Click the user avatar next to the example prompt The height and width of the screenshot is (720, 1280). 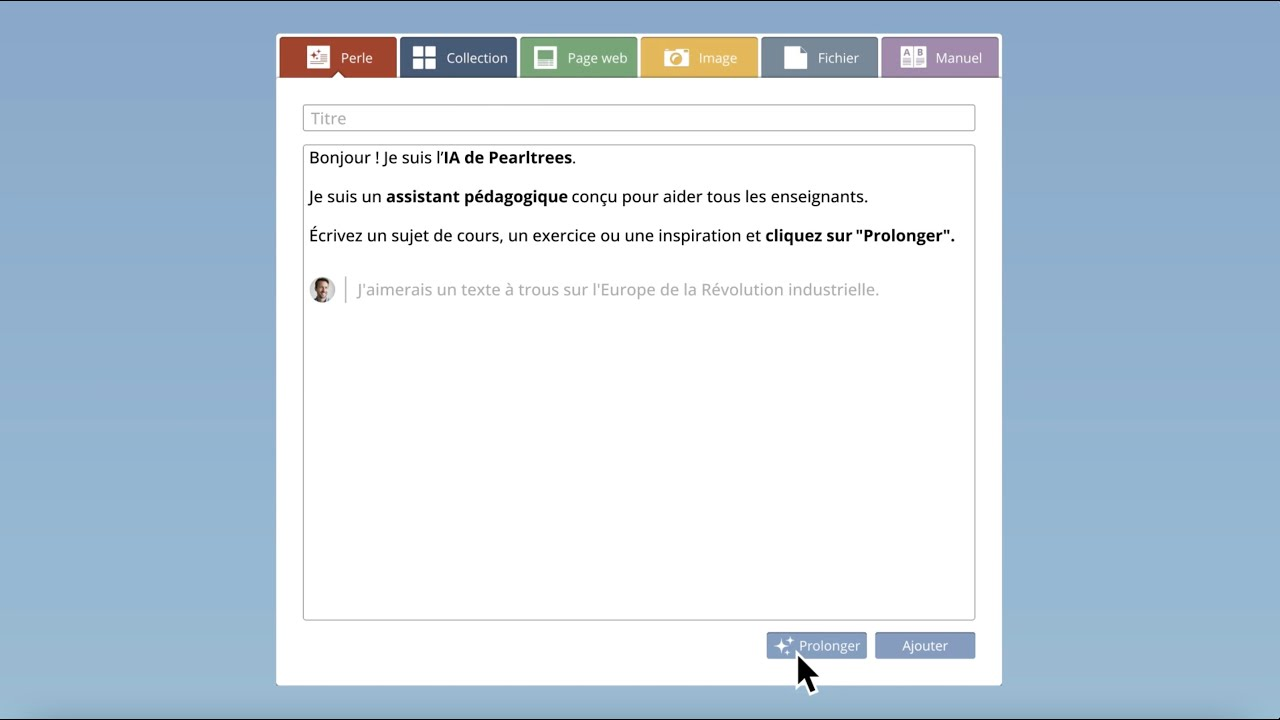pos(322,289)
